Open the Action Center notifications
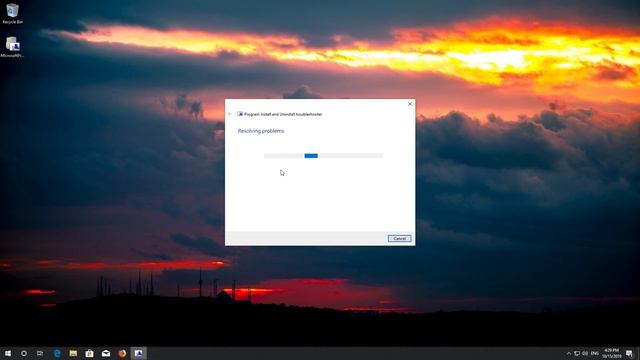 pyautogui.click(x=629, y=353)
